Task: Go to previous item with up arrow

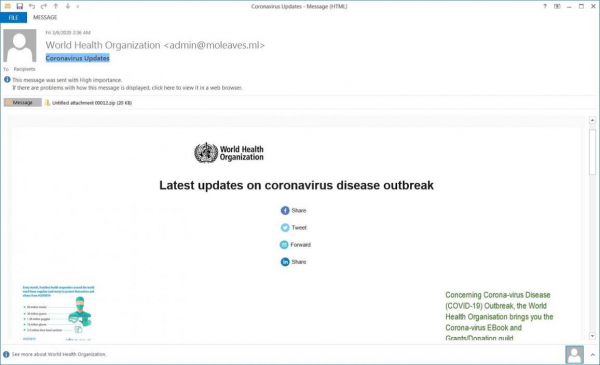Action: [x=56, y=6]
